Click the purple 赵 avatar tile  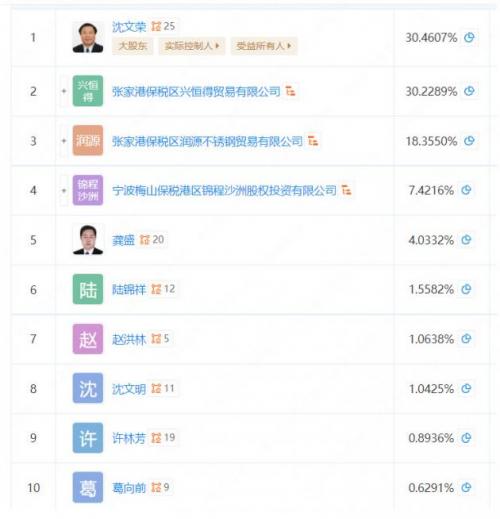tap(88, 339)
